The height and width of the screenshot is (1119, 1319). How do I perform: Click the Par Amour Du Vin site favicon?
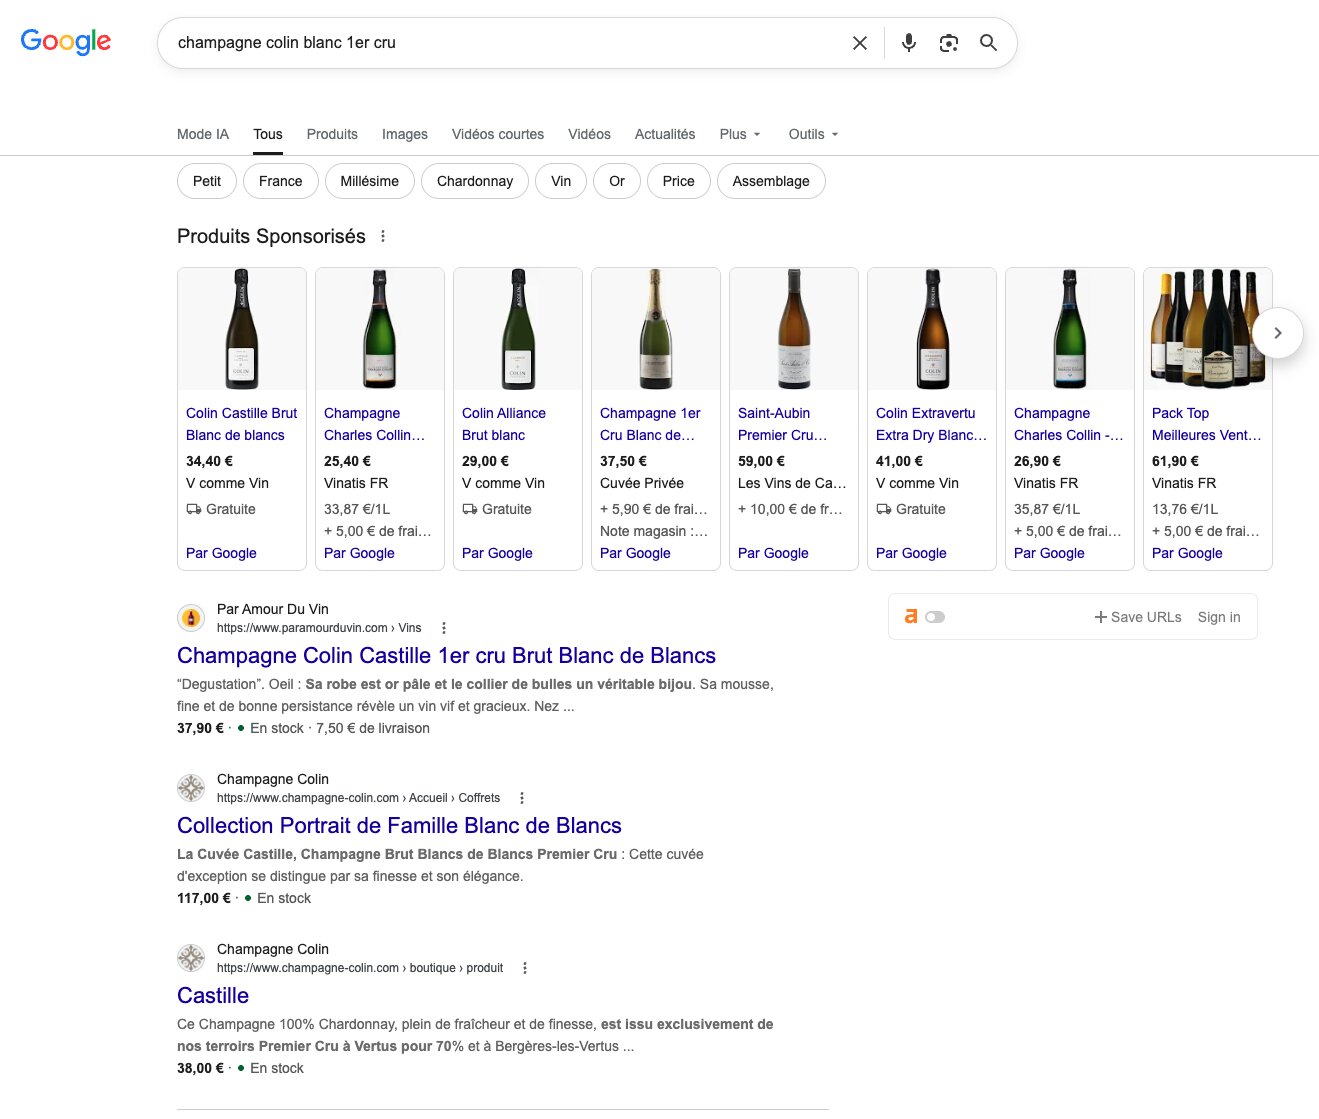[191, 618]
